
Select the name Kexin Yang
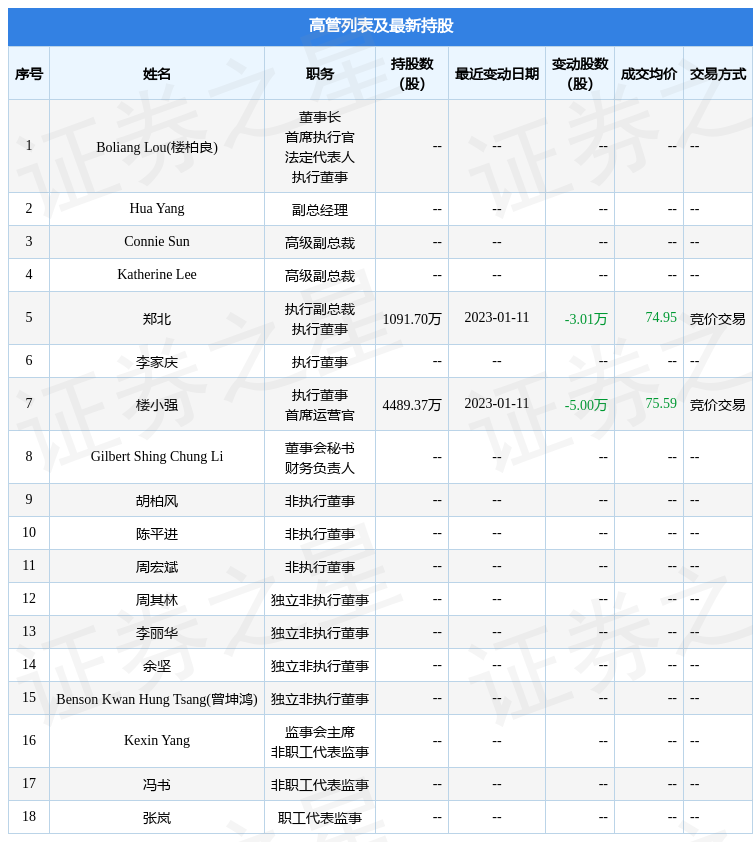[157, 741]
